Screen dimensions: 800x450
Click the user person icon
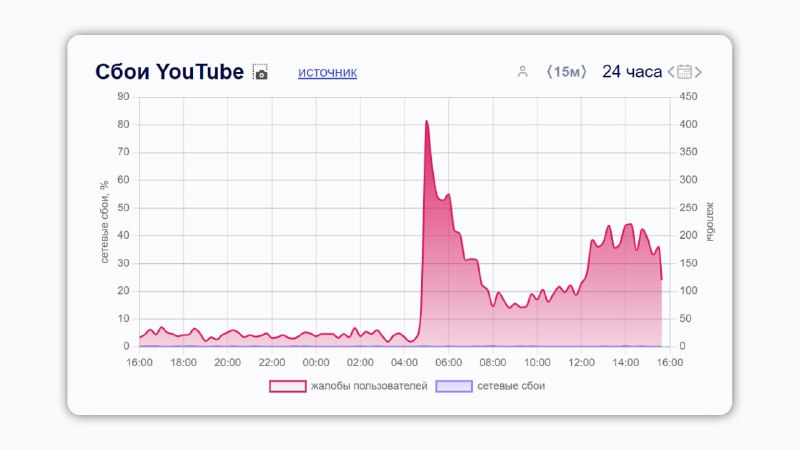(522, 71)
